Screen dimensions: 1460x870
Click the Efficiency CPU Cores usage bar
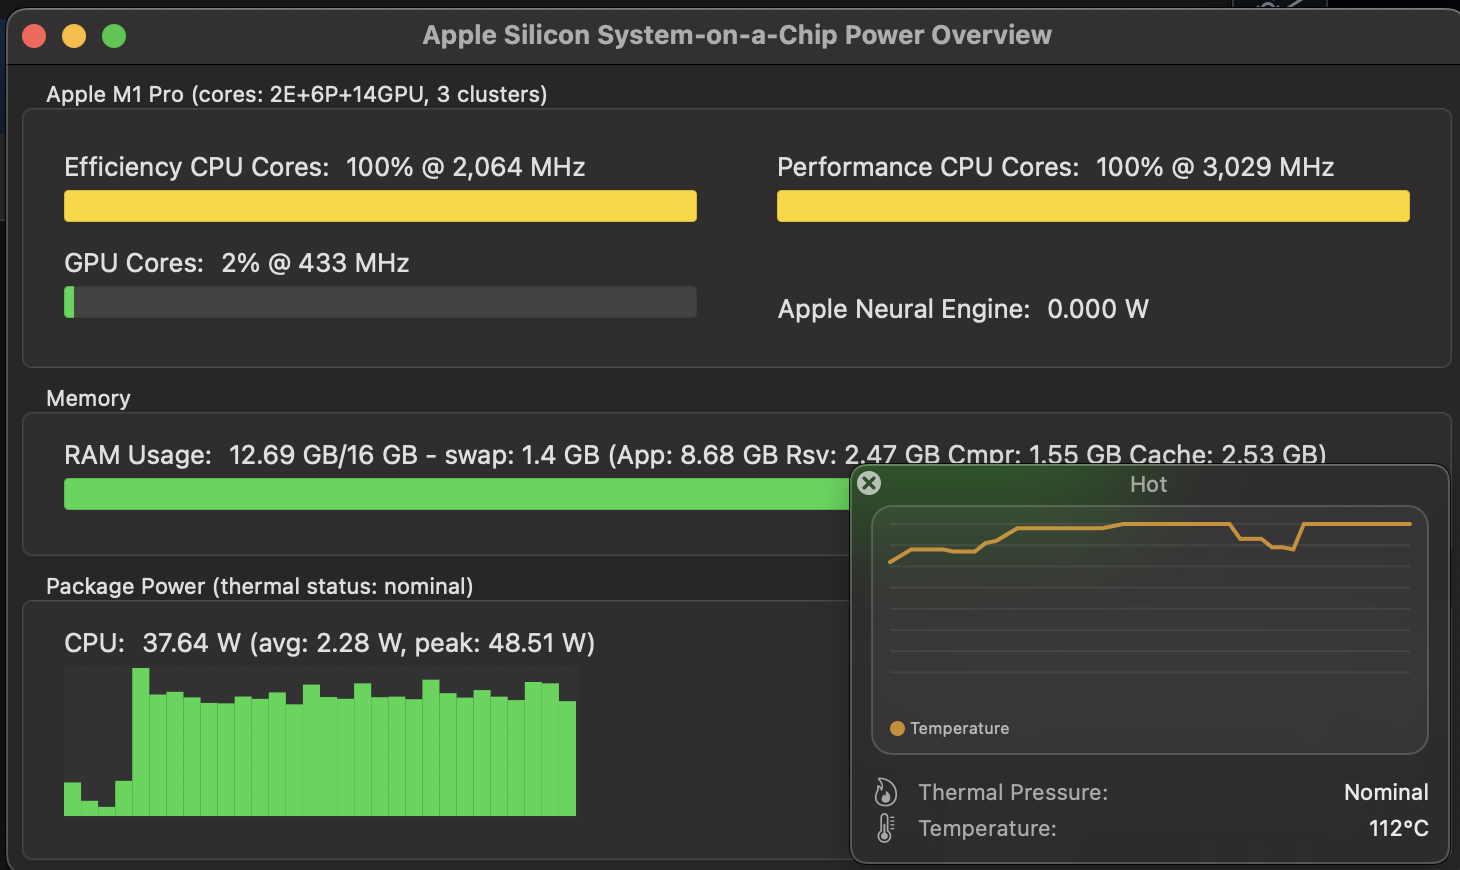pos(380,206)
